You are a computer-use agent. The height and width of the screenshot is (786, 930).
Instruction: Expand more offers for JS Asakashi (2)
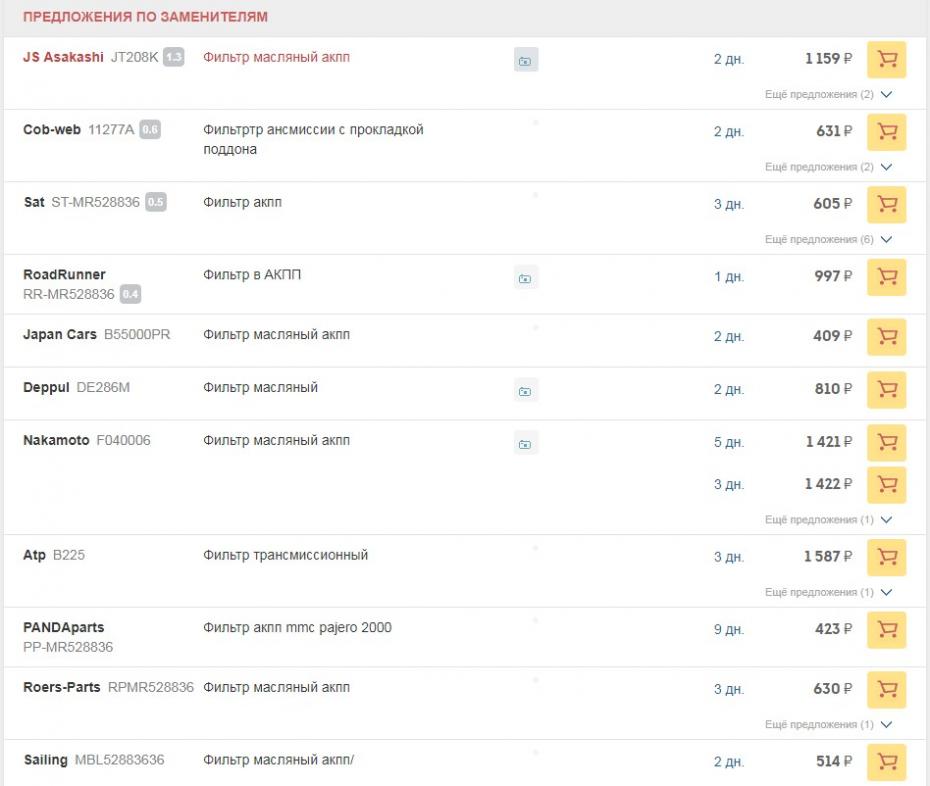coord(828,95)
